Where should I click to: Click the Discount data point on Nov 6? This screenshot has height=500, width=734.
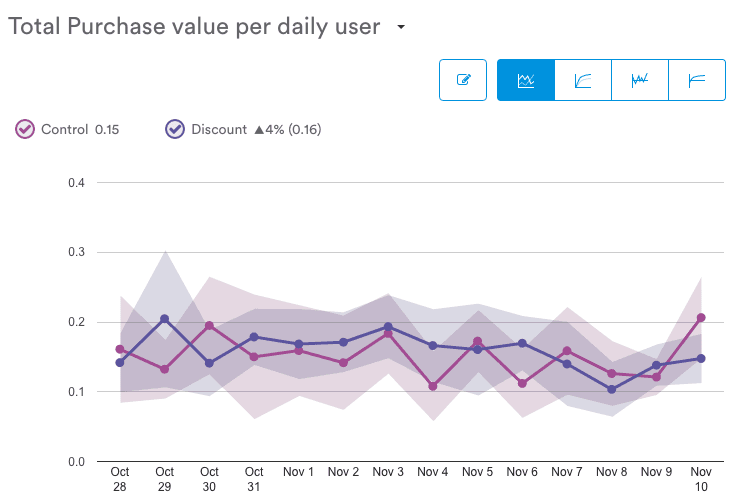522,343
